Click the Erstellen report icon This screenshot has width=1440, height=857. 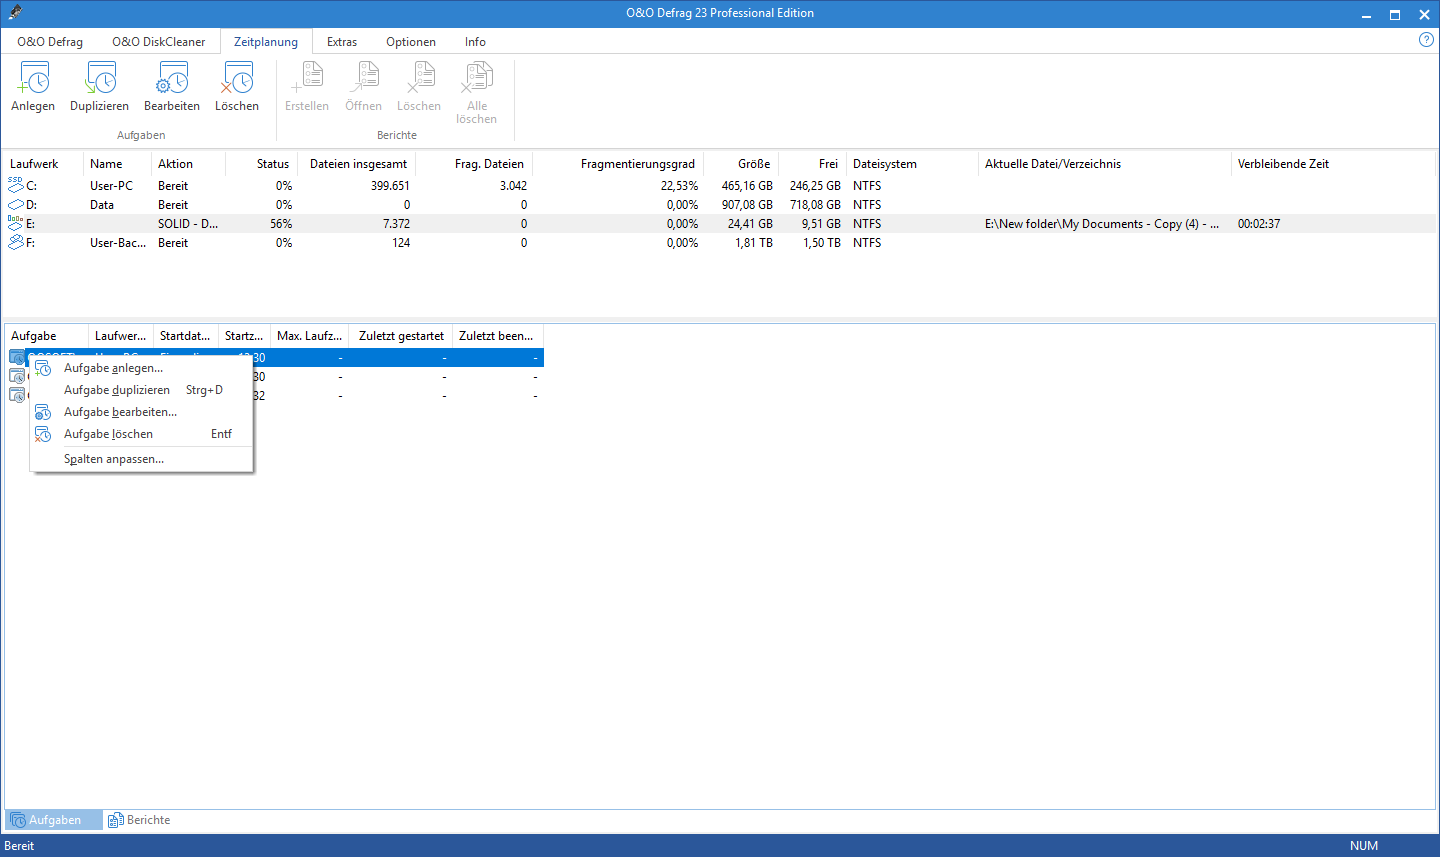click(307, 79)
